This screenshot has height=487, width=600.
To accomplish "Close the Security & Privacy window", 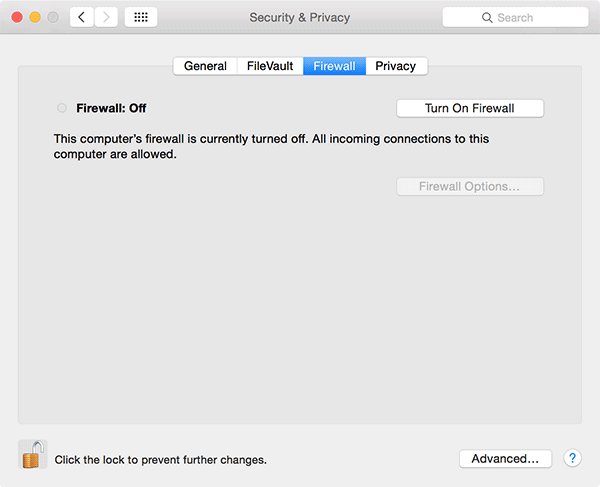I will (15, 18).
